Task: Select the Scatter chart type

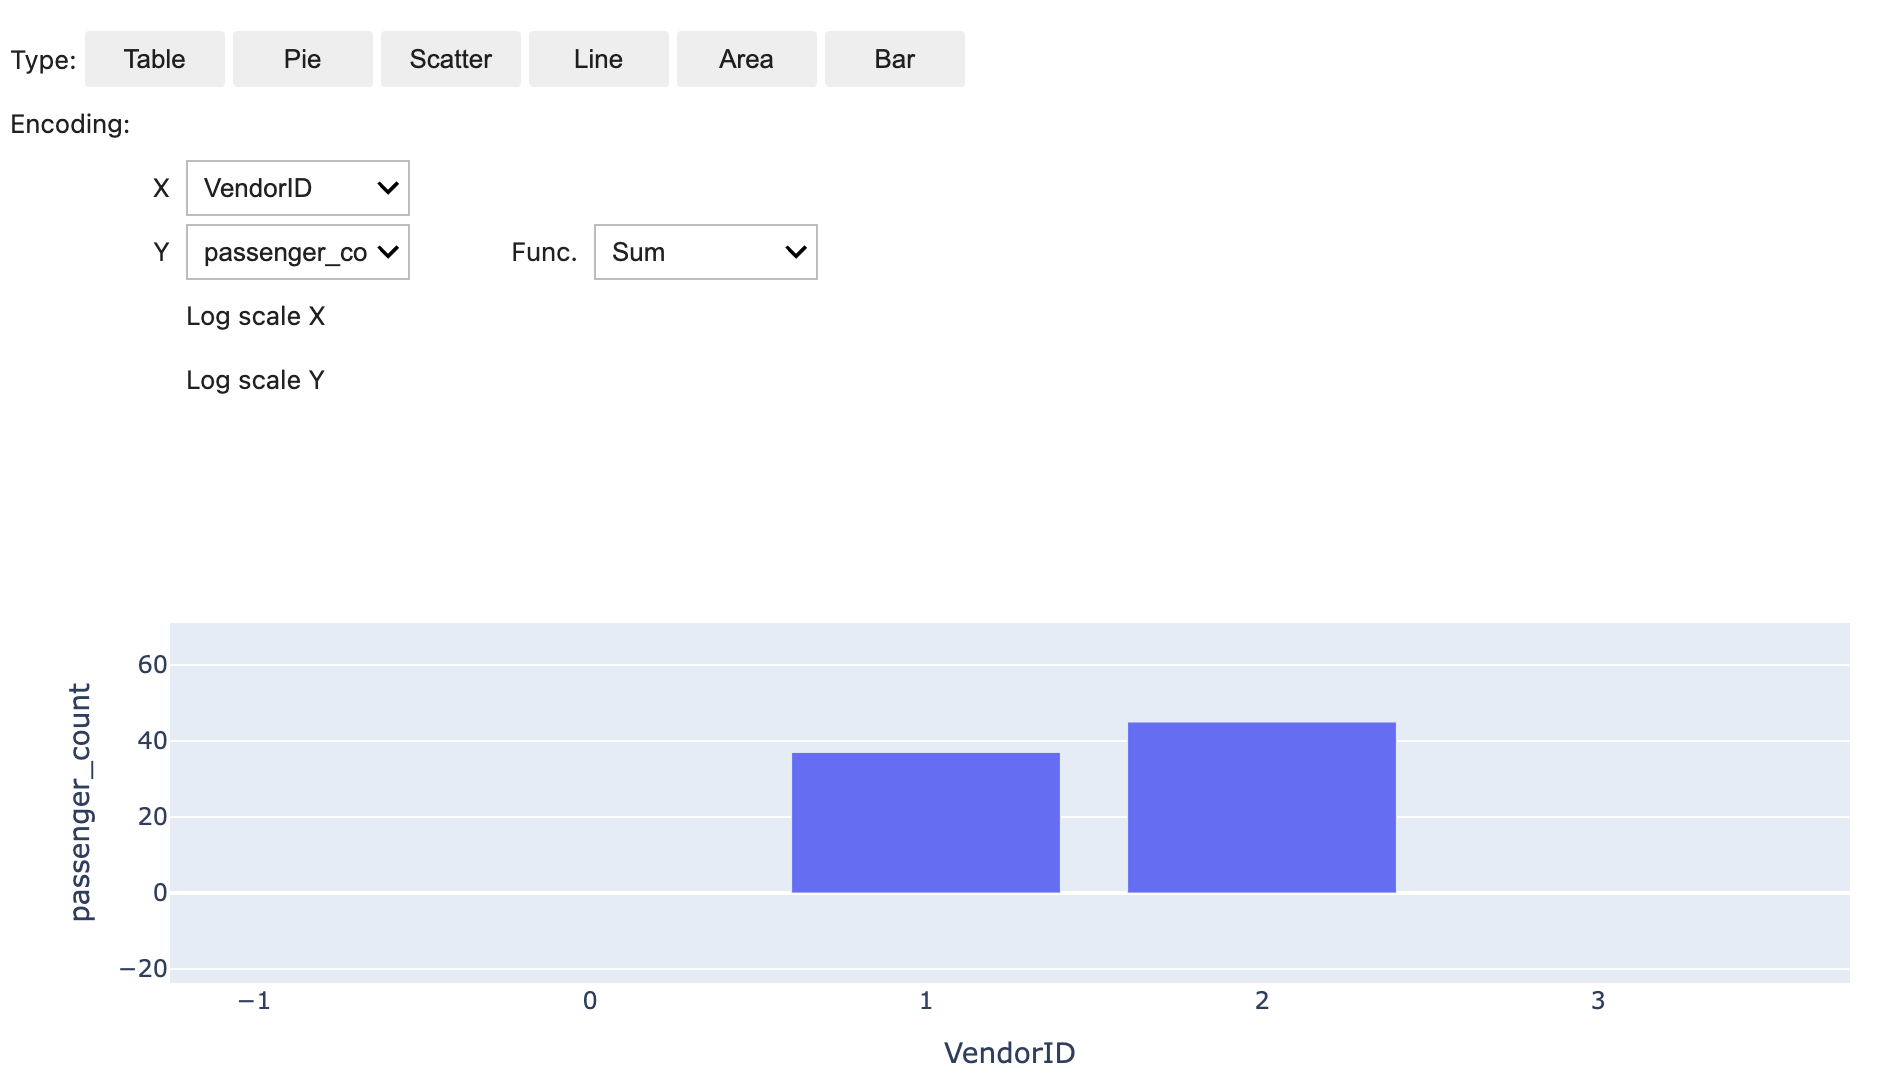Action: pyautogui.click(x=450, y=59)
